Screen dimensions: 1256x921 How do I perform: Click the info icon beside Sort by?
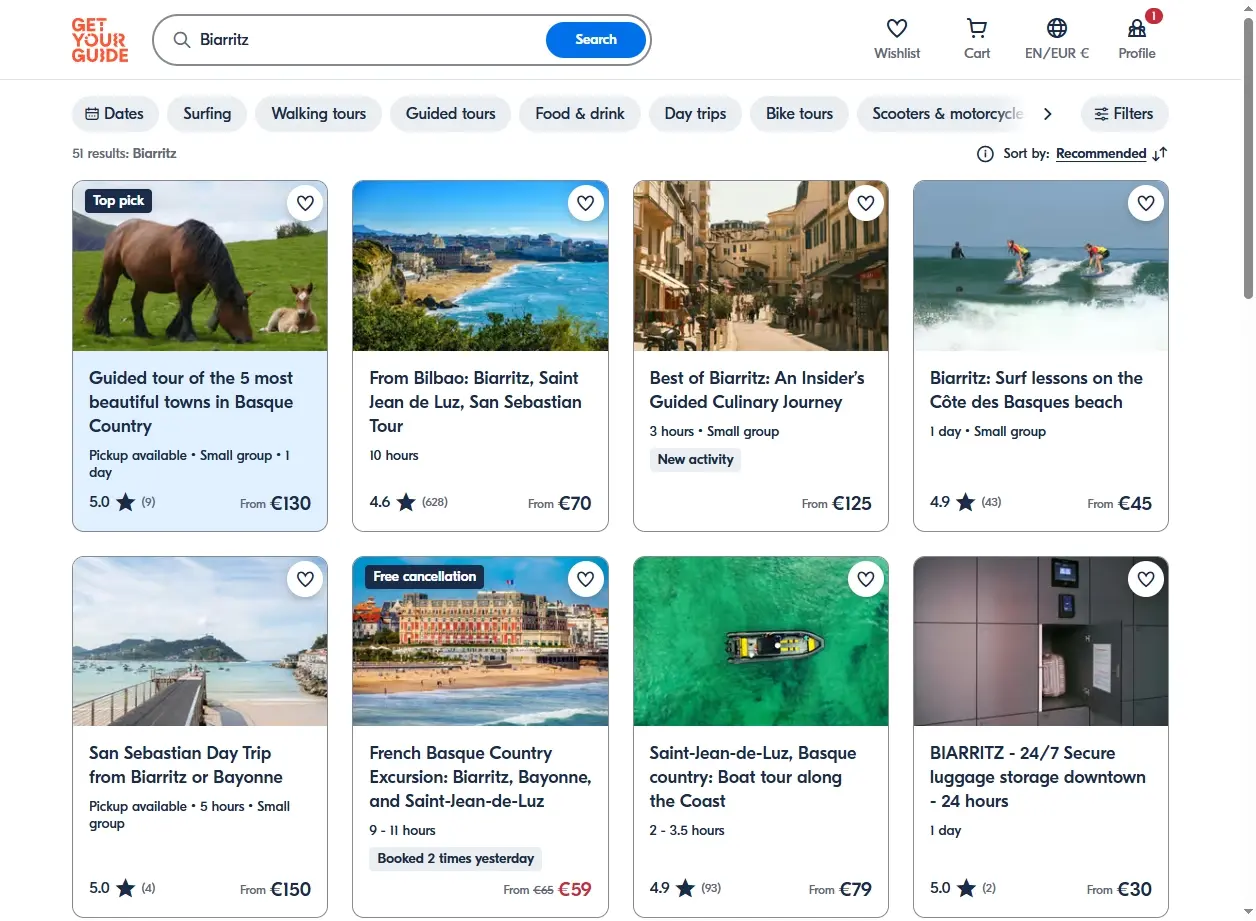click(x=985, y=154)
